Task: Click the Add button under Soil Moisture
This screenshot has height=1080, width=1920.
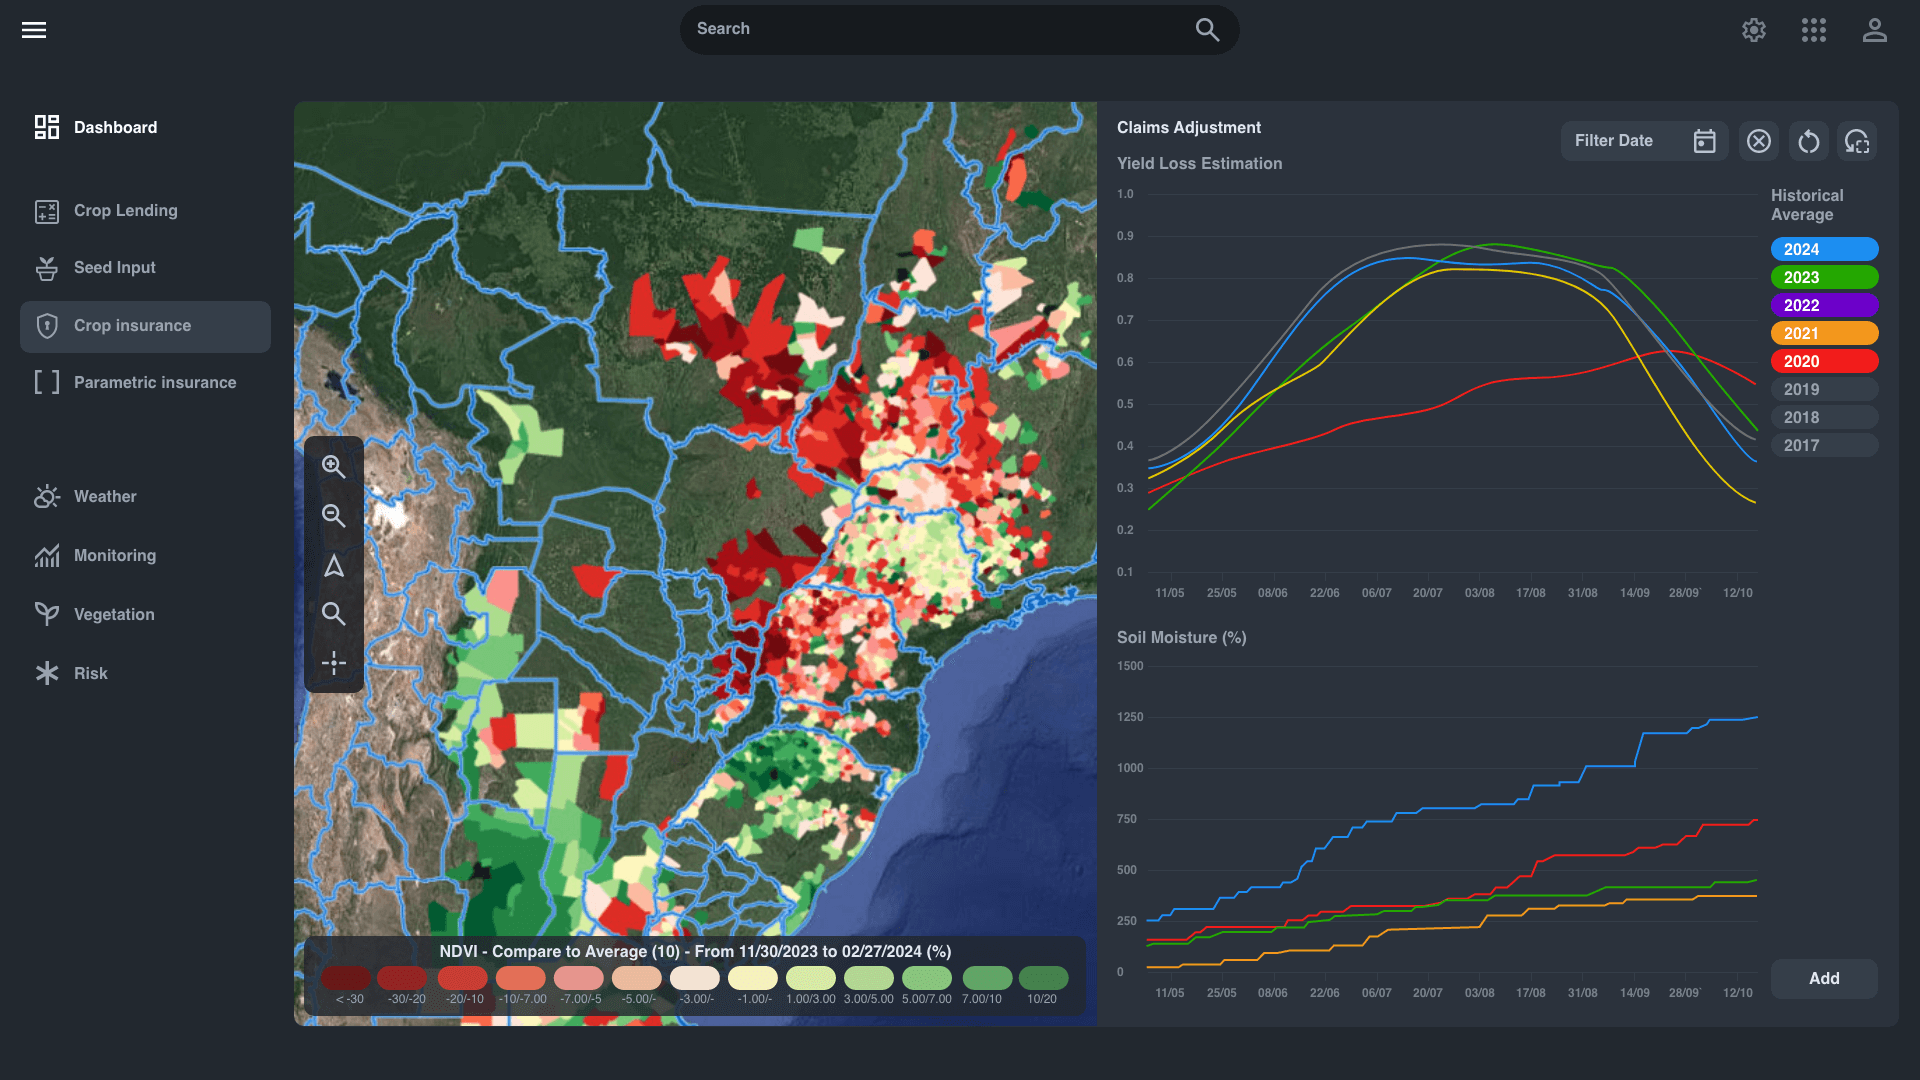Action: point(1824,978)
